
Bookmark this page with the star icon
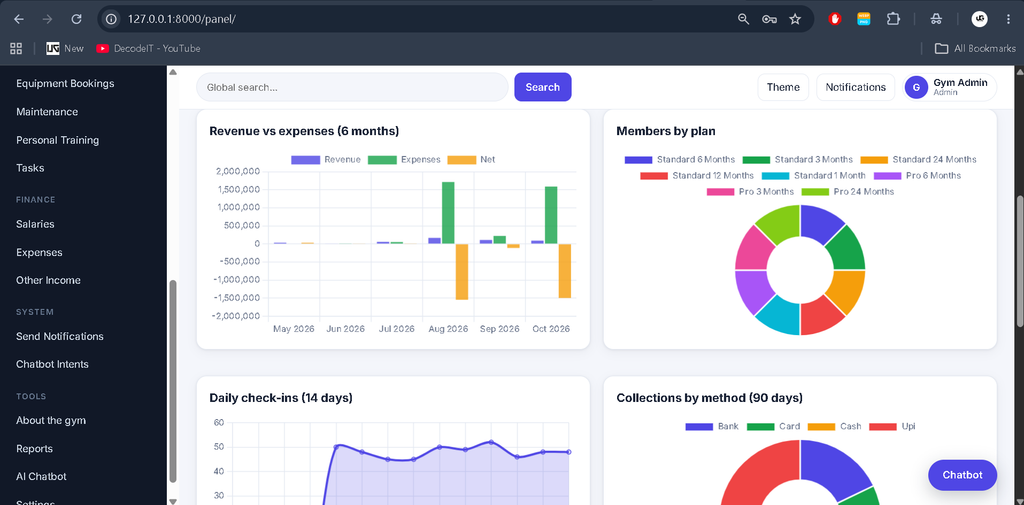click(x=795, y=19)
